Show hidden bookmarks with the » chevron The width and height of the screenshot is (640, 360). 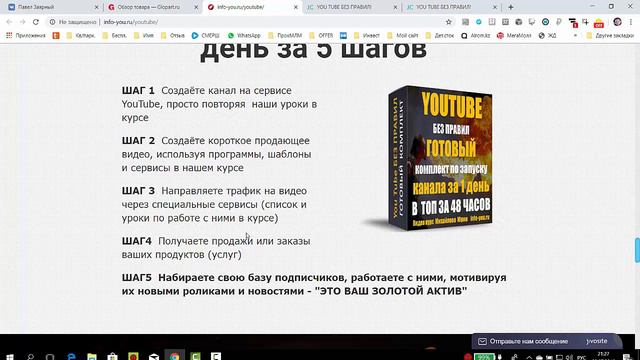tap(575, 36)
